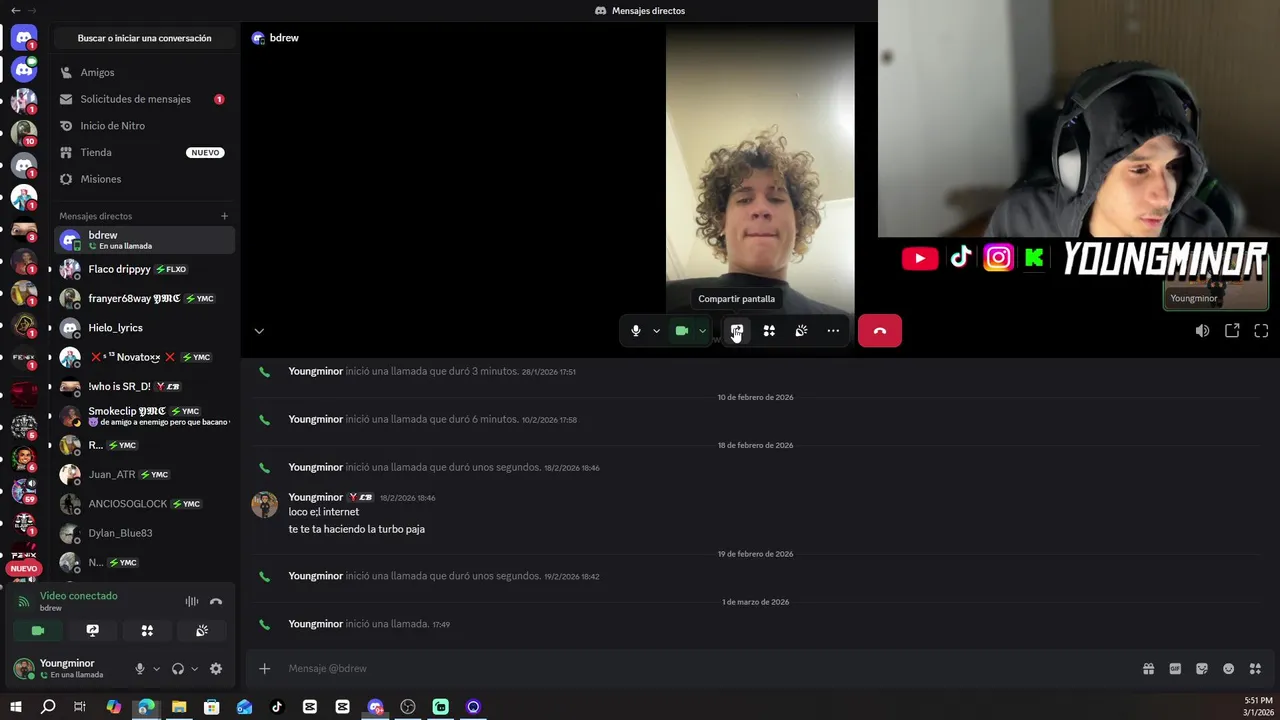Collapse call view with the down chevron

[259, 331]
